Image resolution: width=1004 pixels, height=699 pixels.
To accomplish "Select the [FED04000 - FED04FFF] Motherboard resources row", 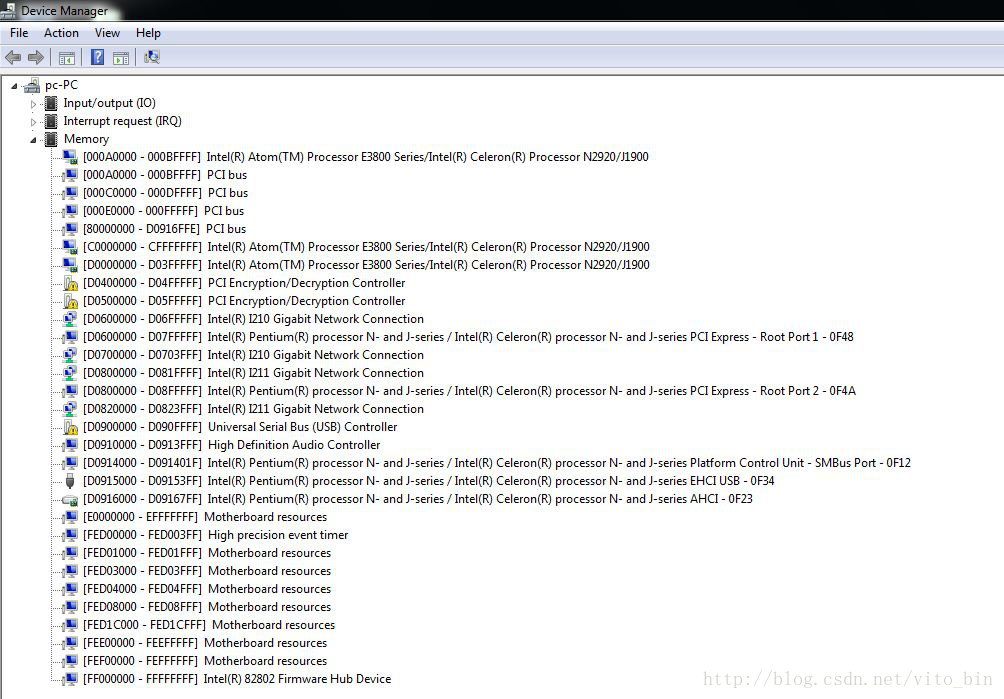I will point(207,589).
